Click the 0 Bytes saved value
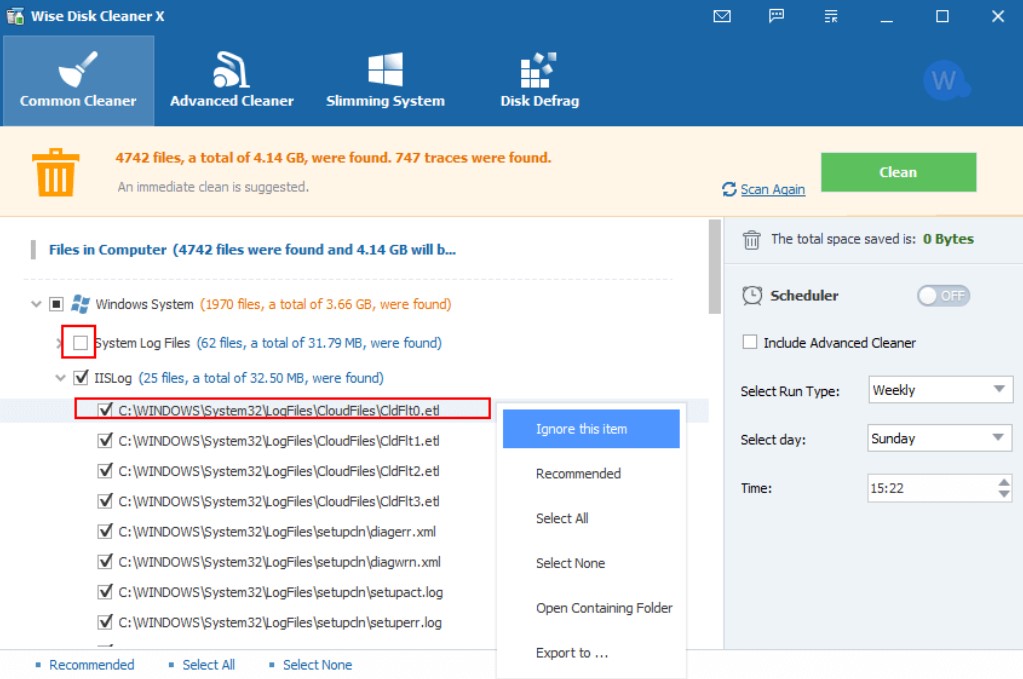This screenshot has height=679, width=1023. (948, 239)
